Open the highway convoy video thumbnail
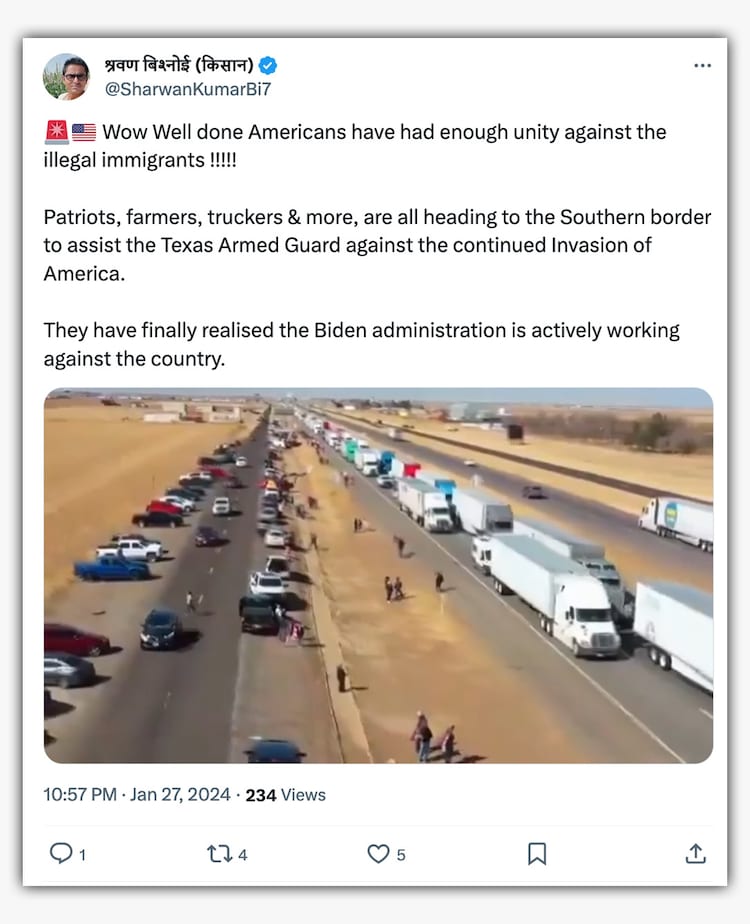 click(x=378, y=575)
